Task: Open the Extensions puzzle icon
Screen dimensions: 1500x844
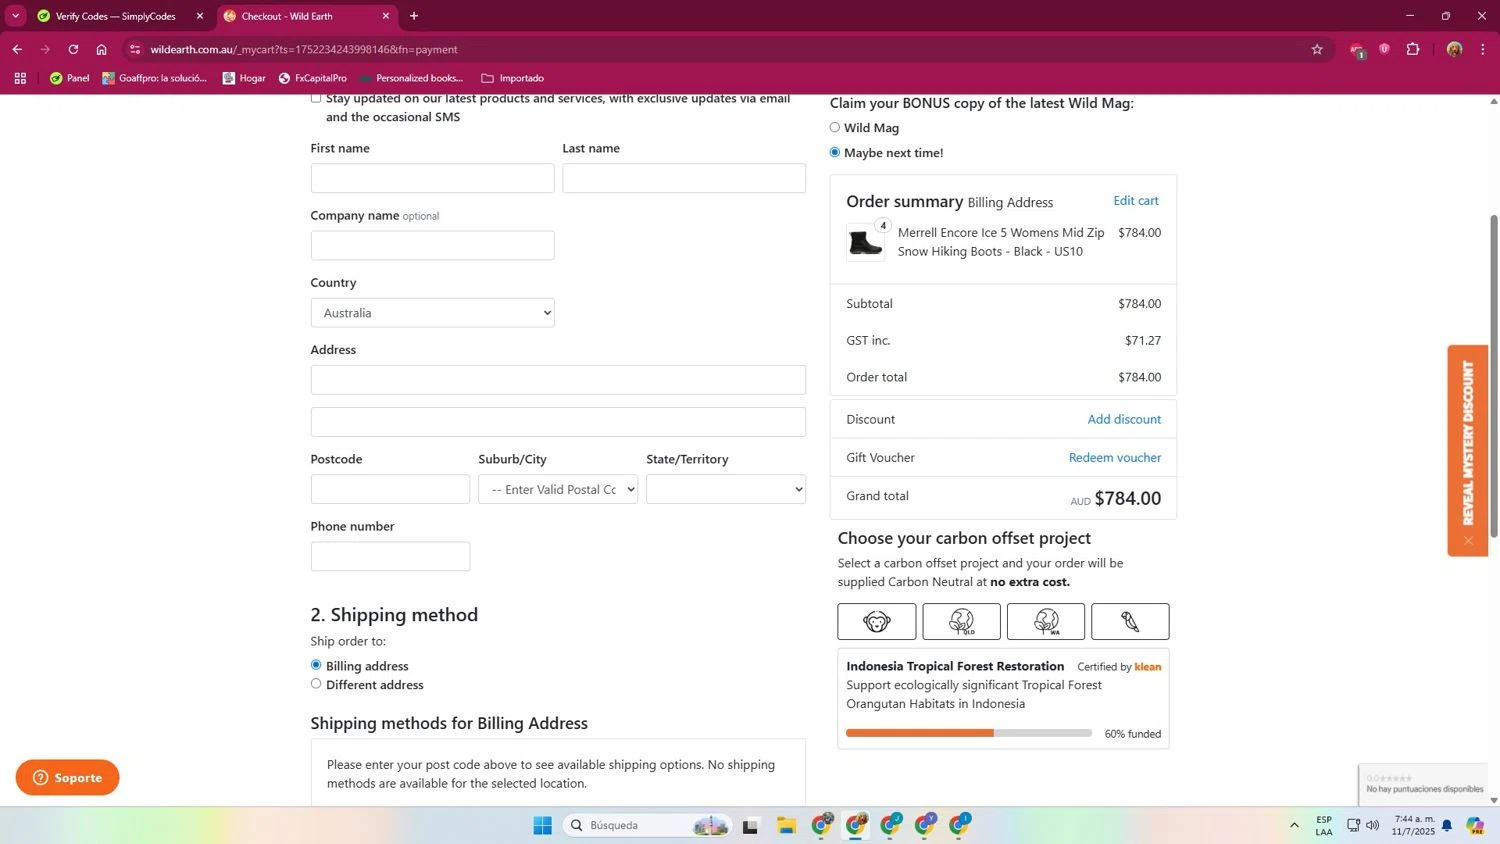Action: (x=1413, y=49)
